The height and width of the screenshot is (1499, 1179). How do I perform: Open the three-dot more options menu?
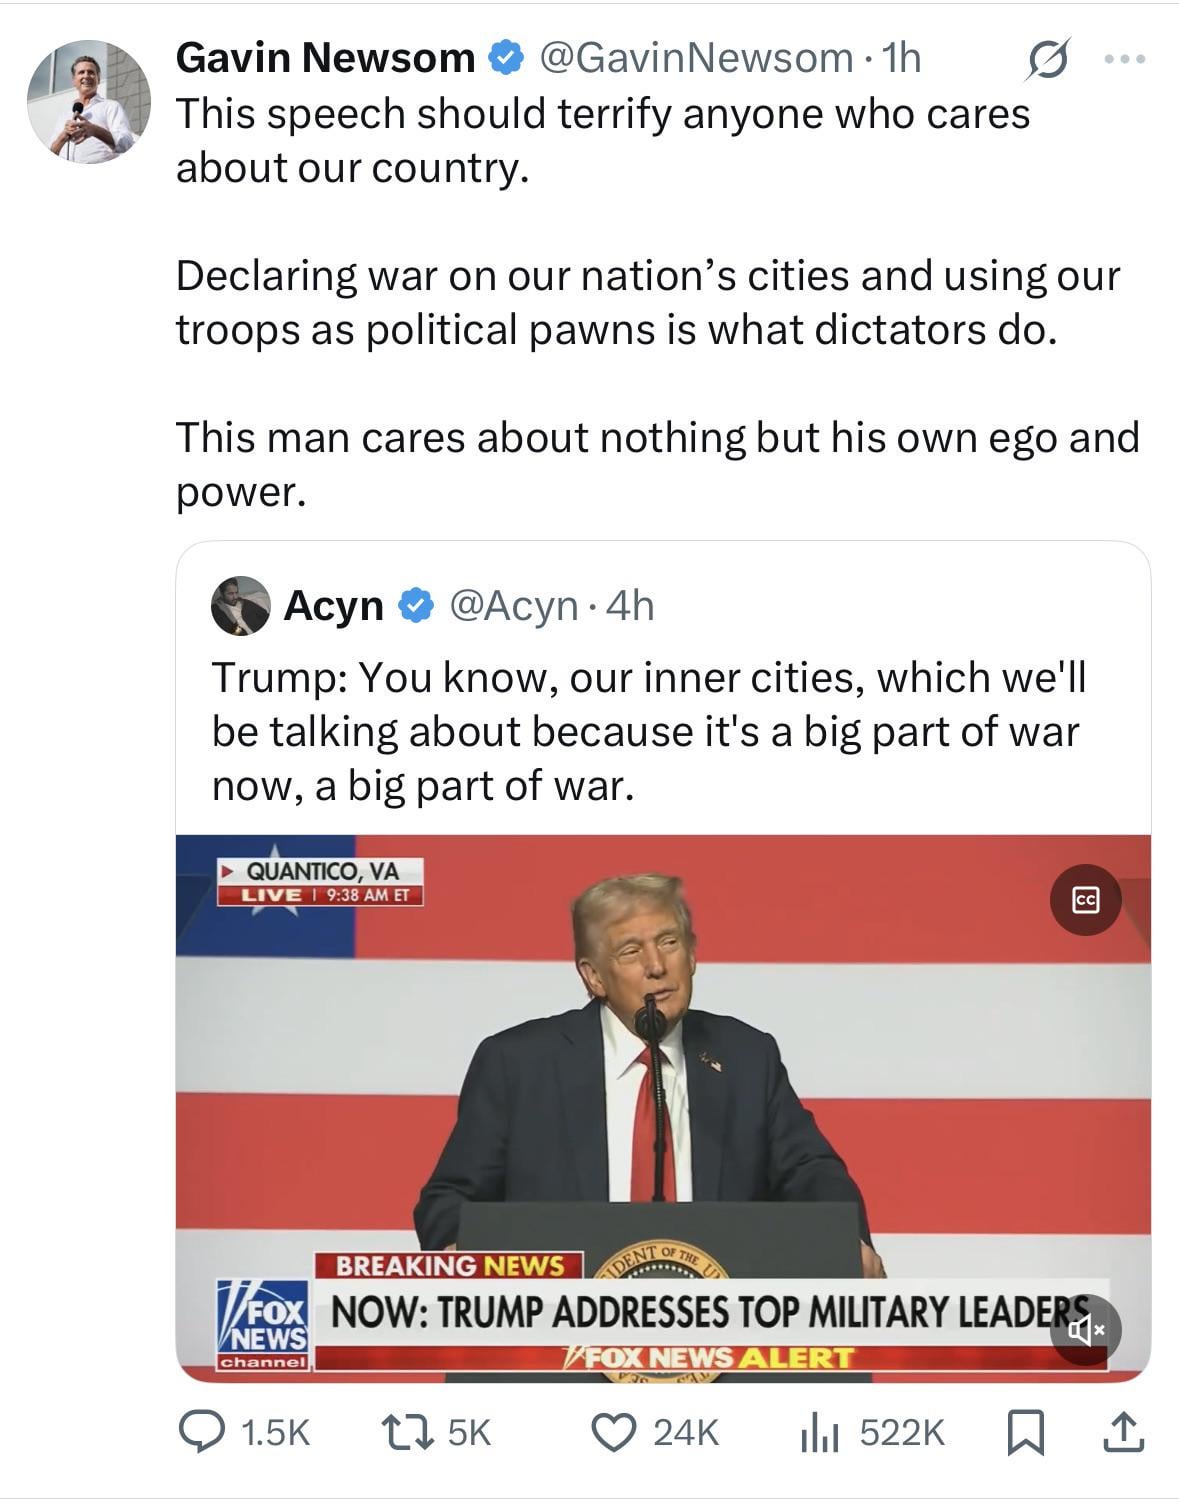[x=1125, y=60]
